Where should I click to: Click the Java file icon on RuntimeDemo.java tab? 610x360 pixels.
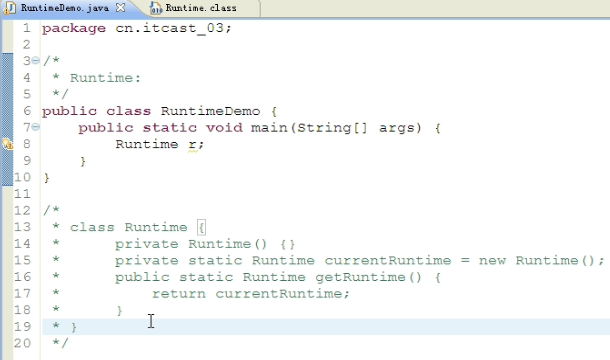(x=10, y=8)
